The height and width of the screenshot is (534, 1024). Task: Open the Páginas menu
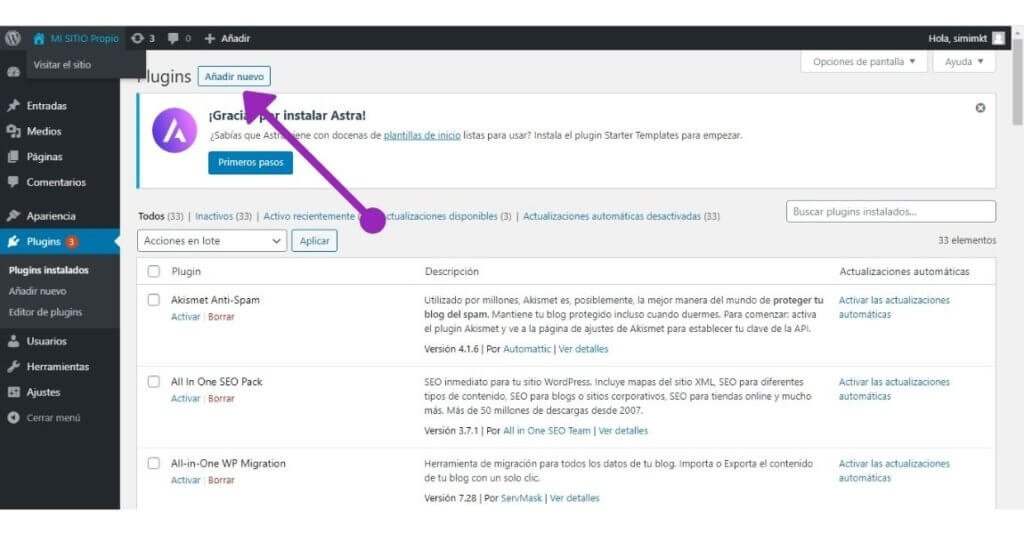point(44,157)
